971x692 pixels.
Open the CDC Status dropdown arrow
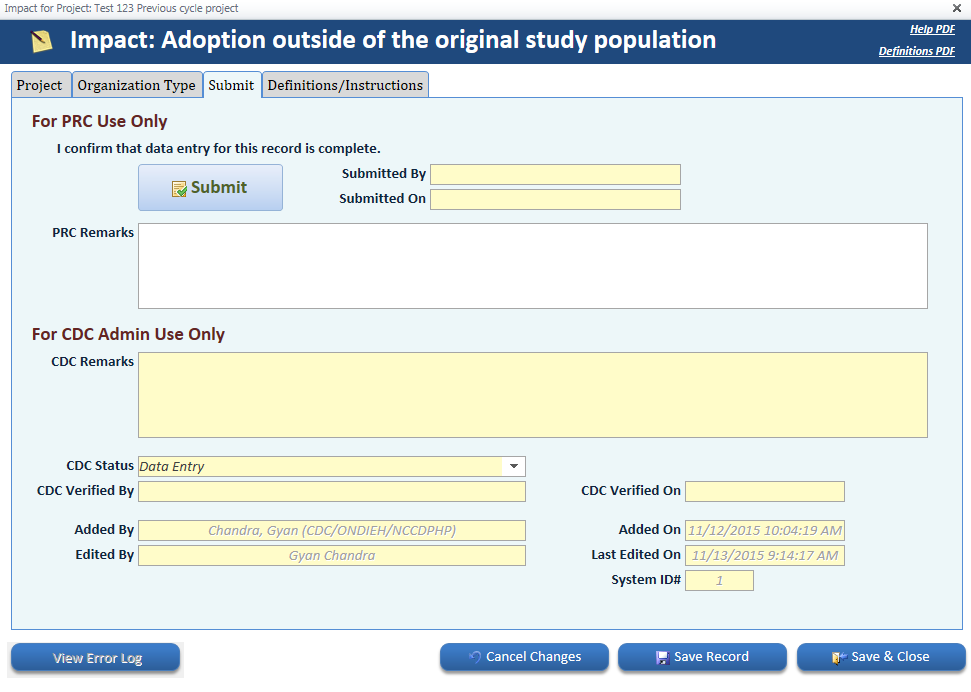(514, 466)
